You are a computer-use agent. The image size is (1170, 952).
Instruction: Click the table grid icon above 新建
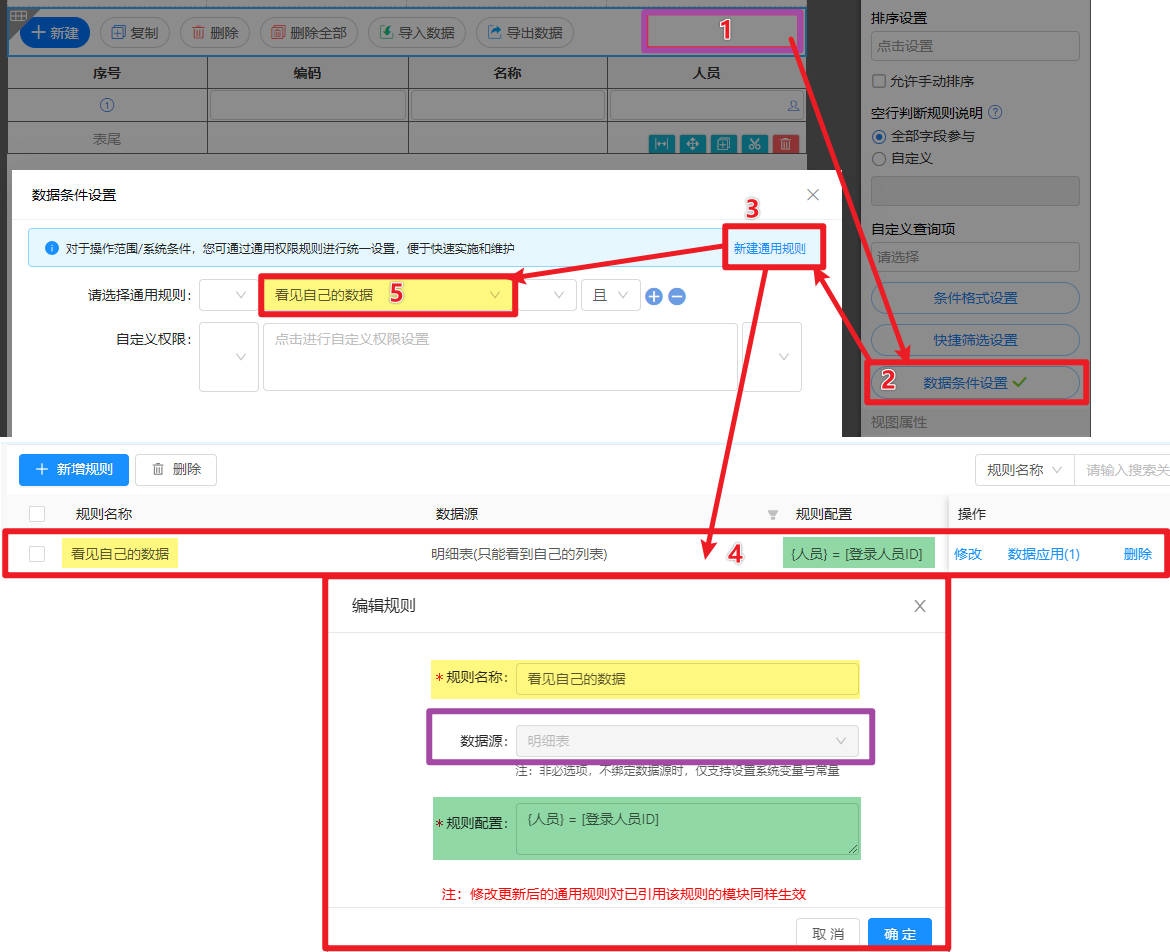(x=19, y=15)
